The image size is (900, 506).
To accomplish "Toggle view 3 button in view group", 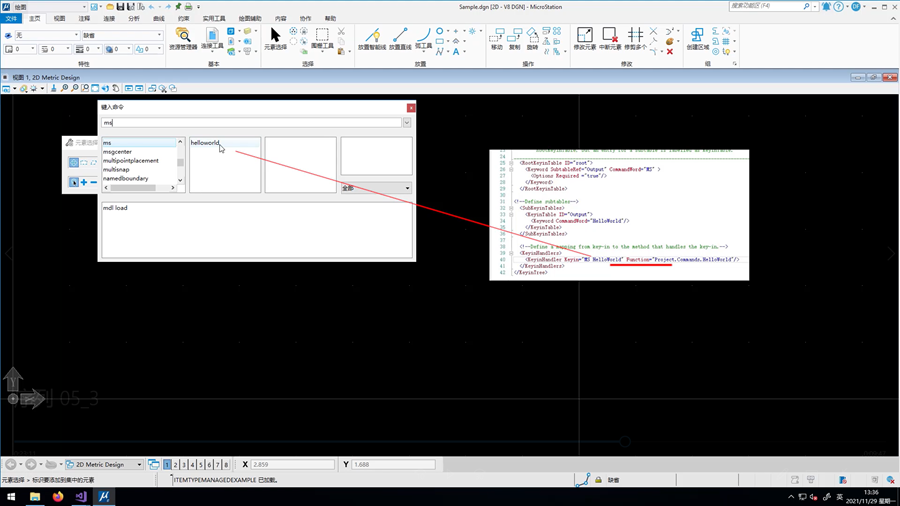I will (x=184, y=465).
